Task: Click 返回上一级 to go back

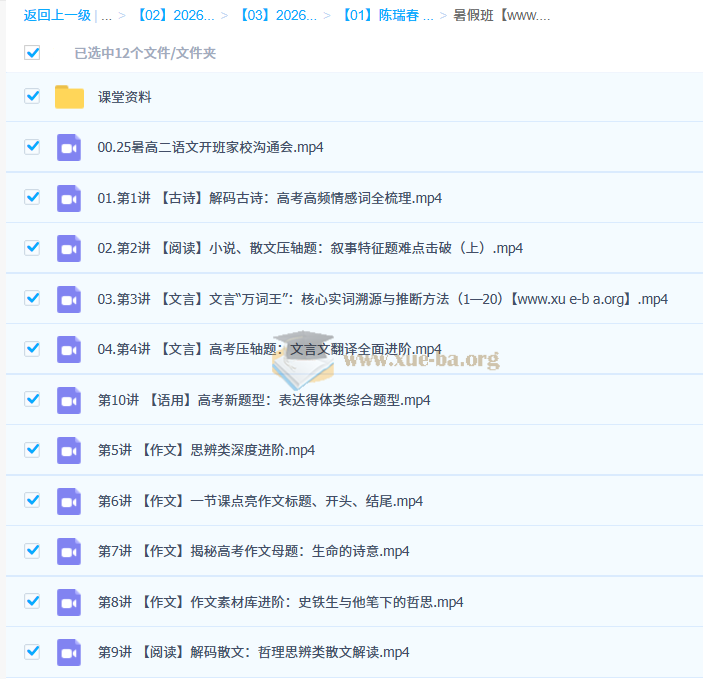Action: (x=57, y=16)
